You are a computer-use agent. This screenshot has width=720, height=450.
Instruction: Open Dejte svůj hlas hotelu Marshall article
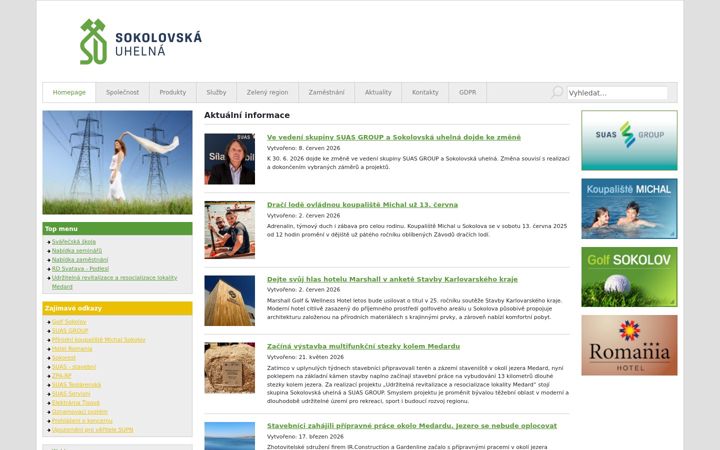[392, 279]
